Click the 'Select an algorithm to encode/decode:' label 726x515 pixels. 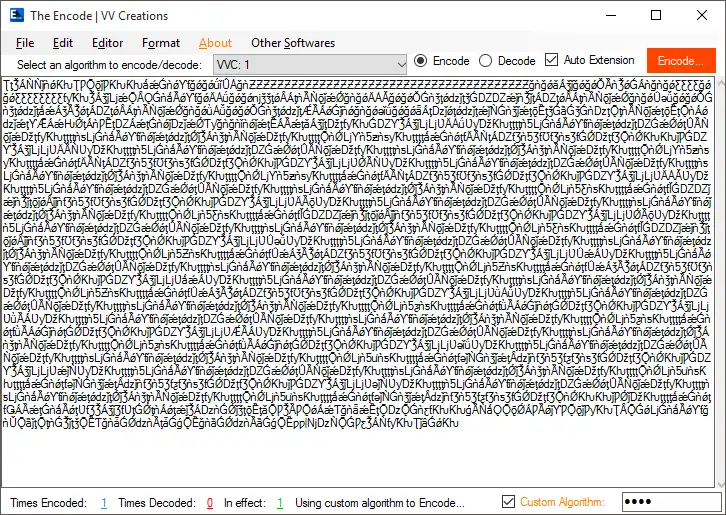pos(110,65)
